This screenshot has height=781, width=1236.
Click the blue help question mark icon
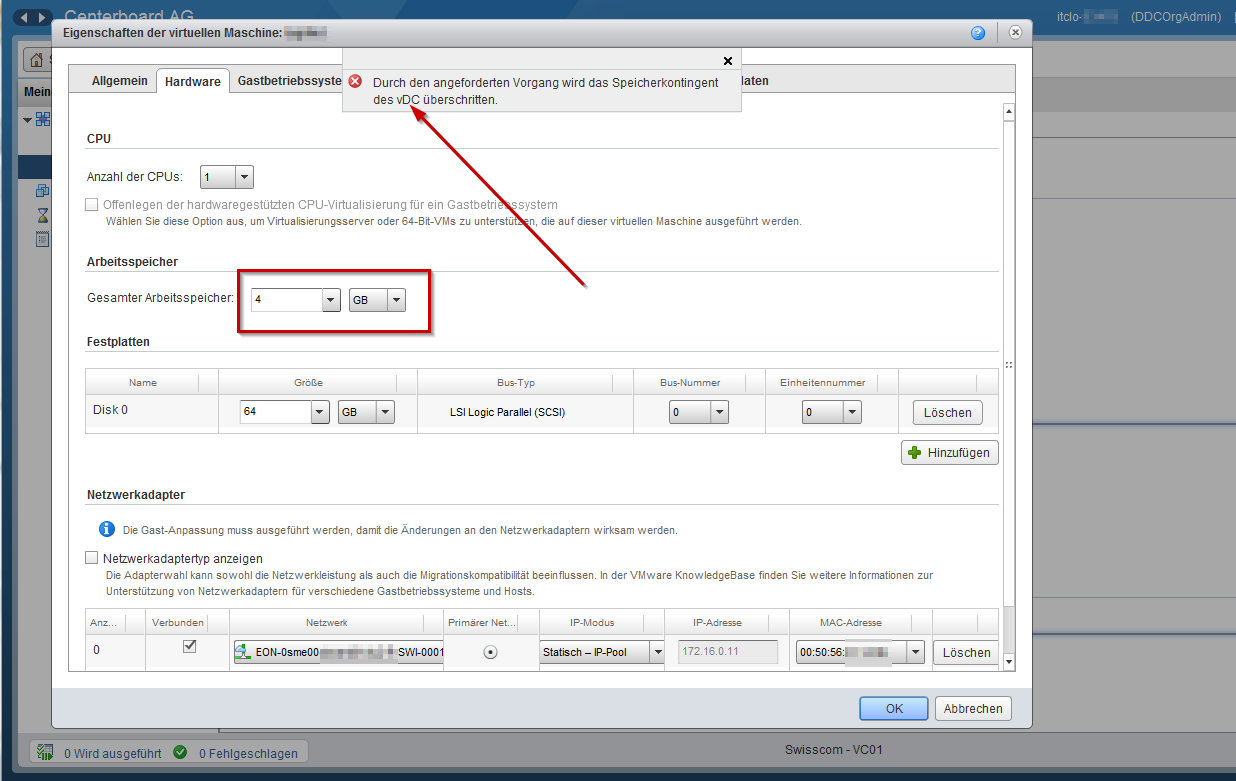pos(978,33)
